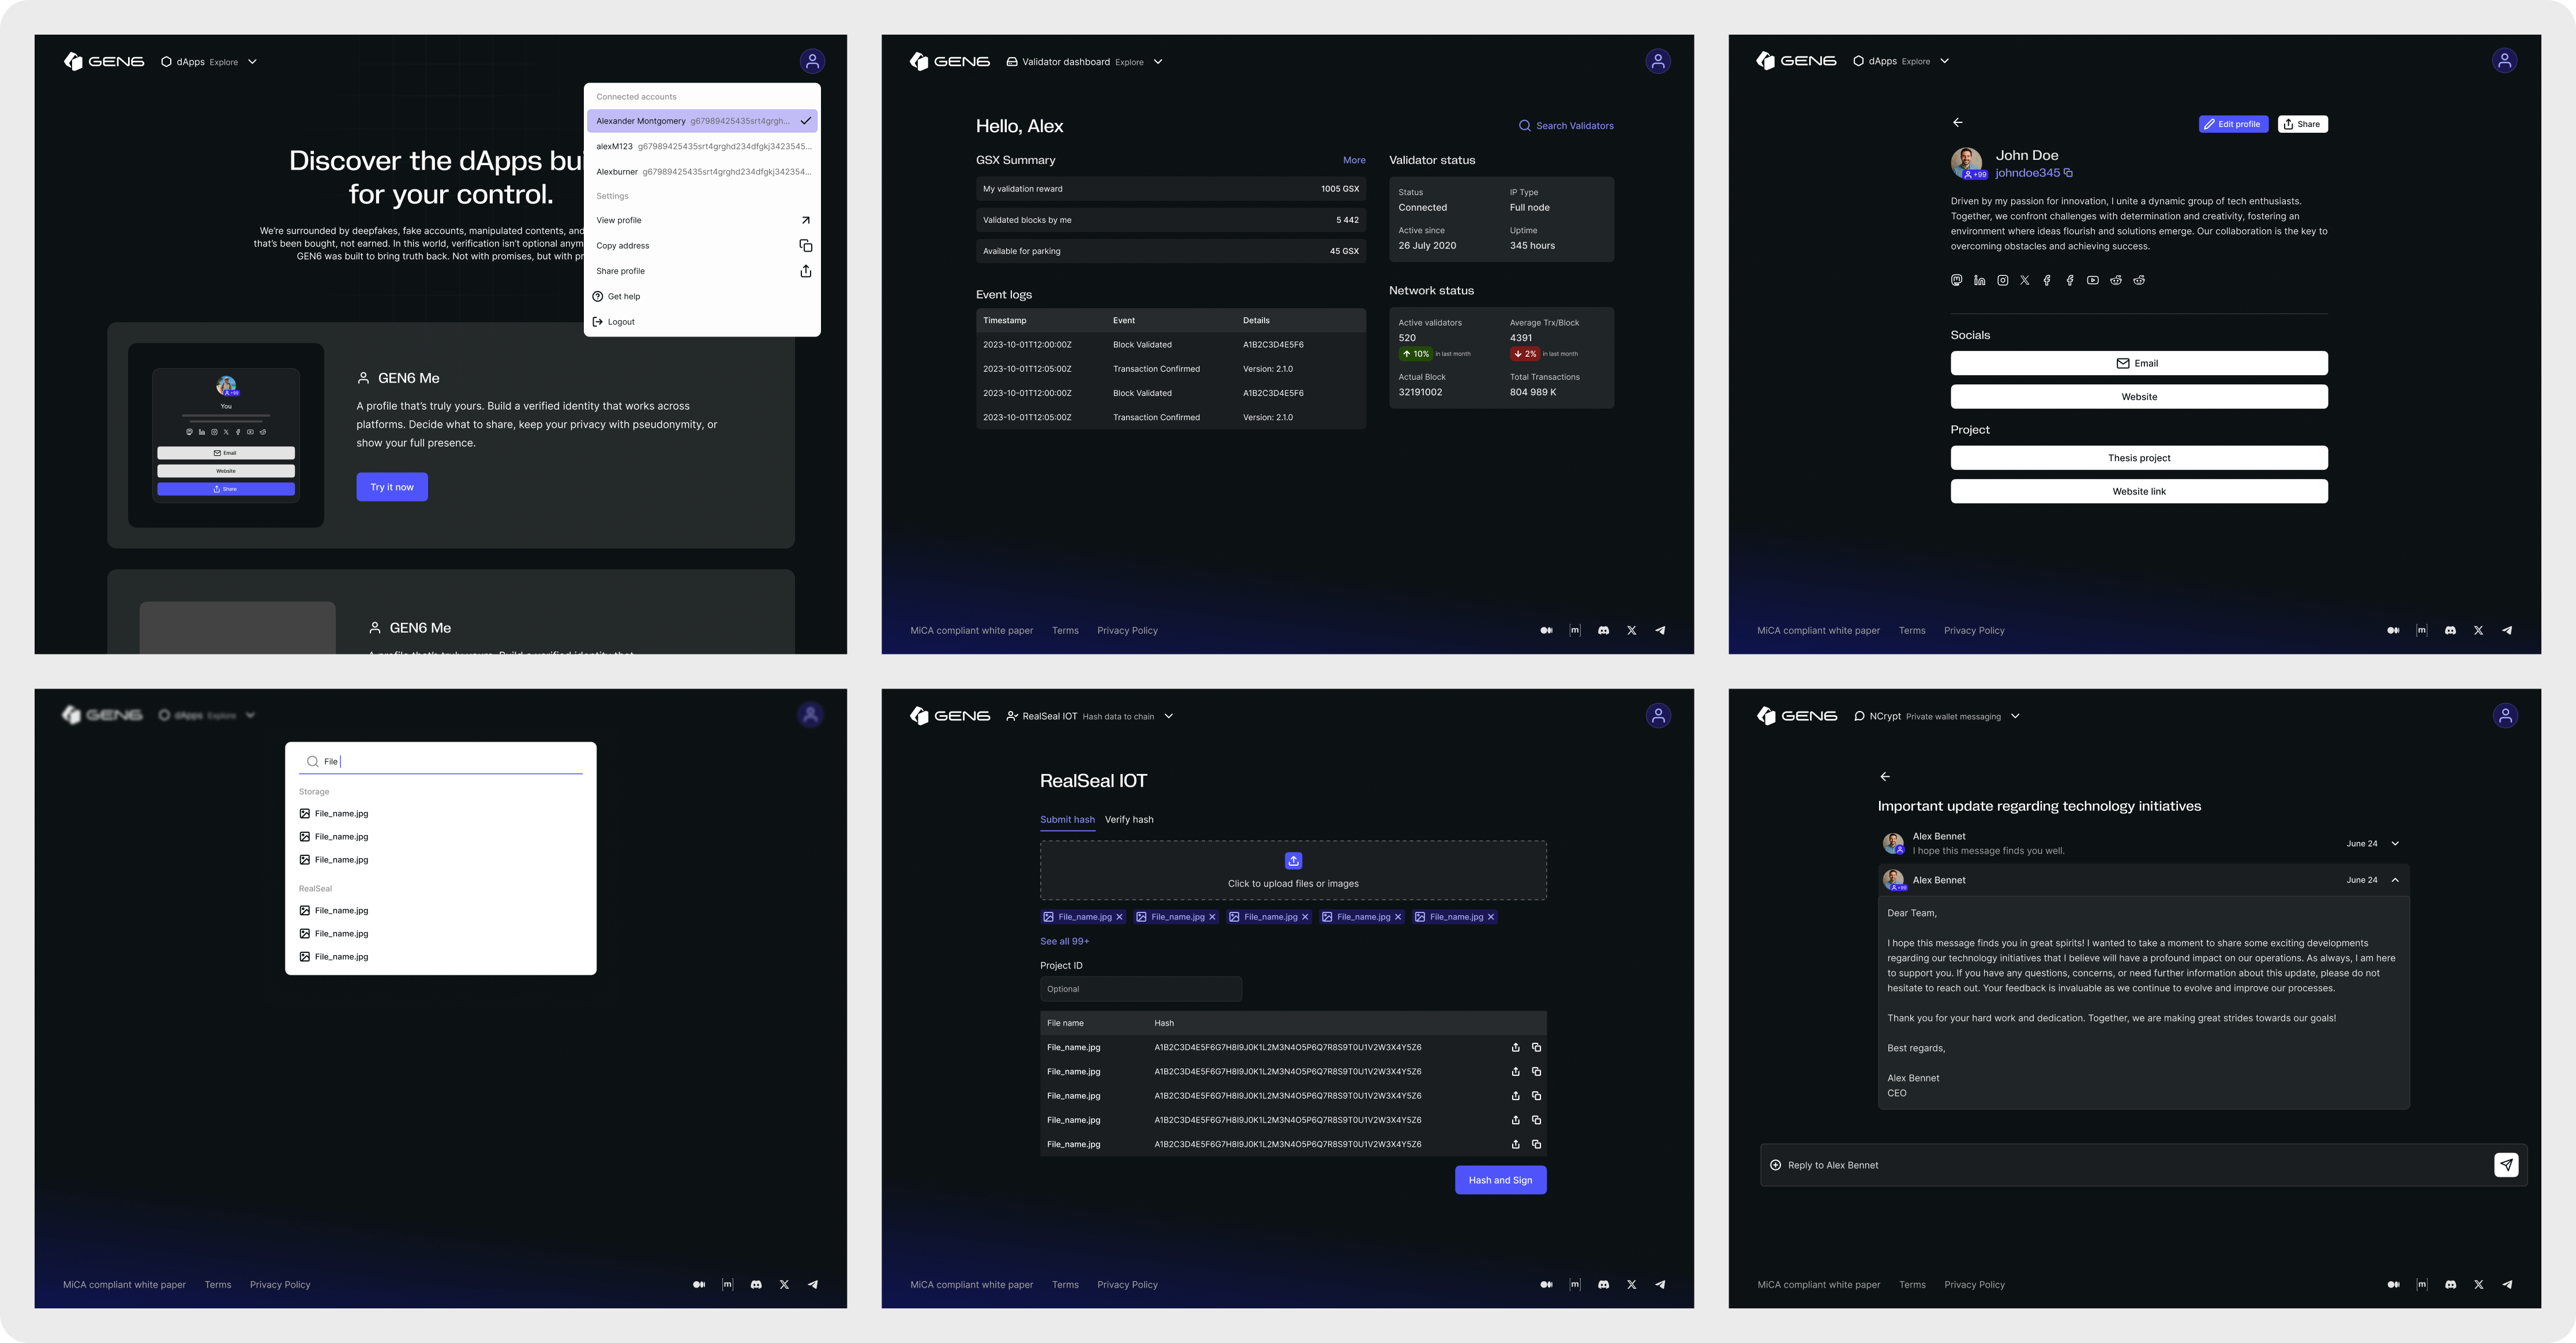Click the magnifier icon in the File search box

[x=312, y=761]
